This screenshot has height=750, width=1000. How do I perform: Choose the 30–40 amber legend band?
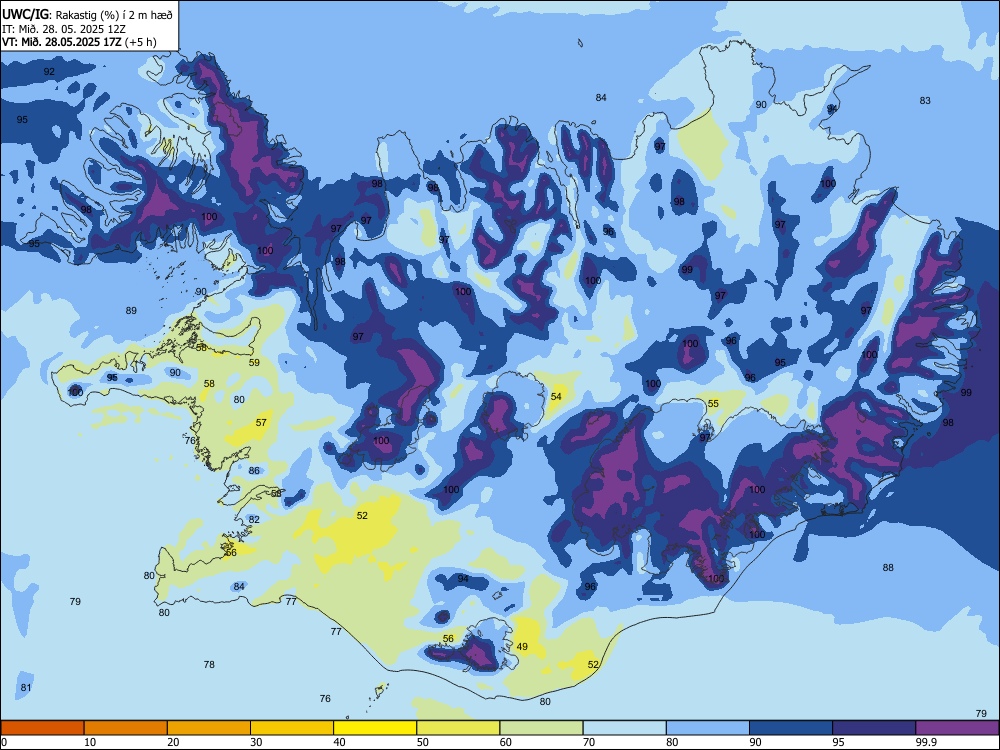(292, 728)
